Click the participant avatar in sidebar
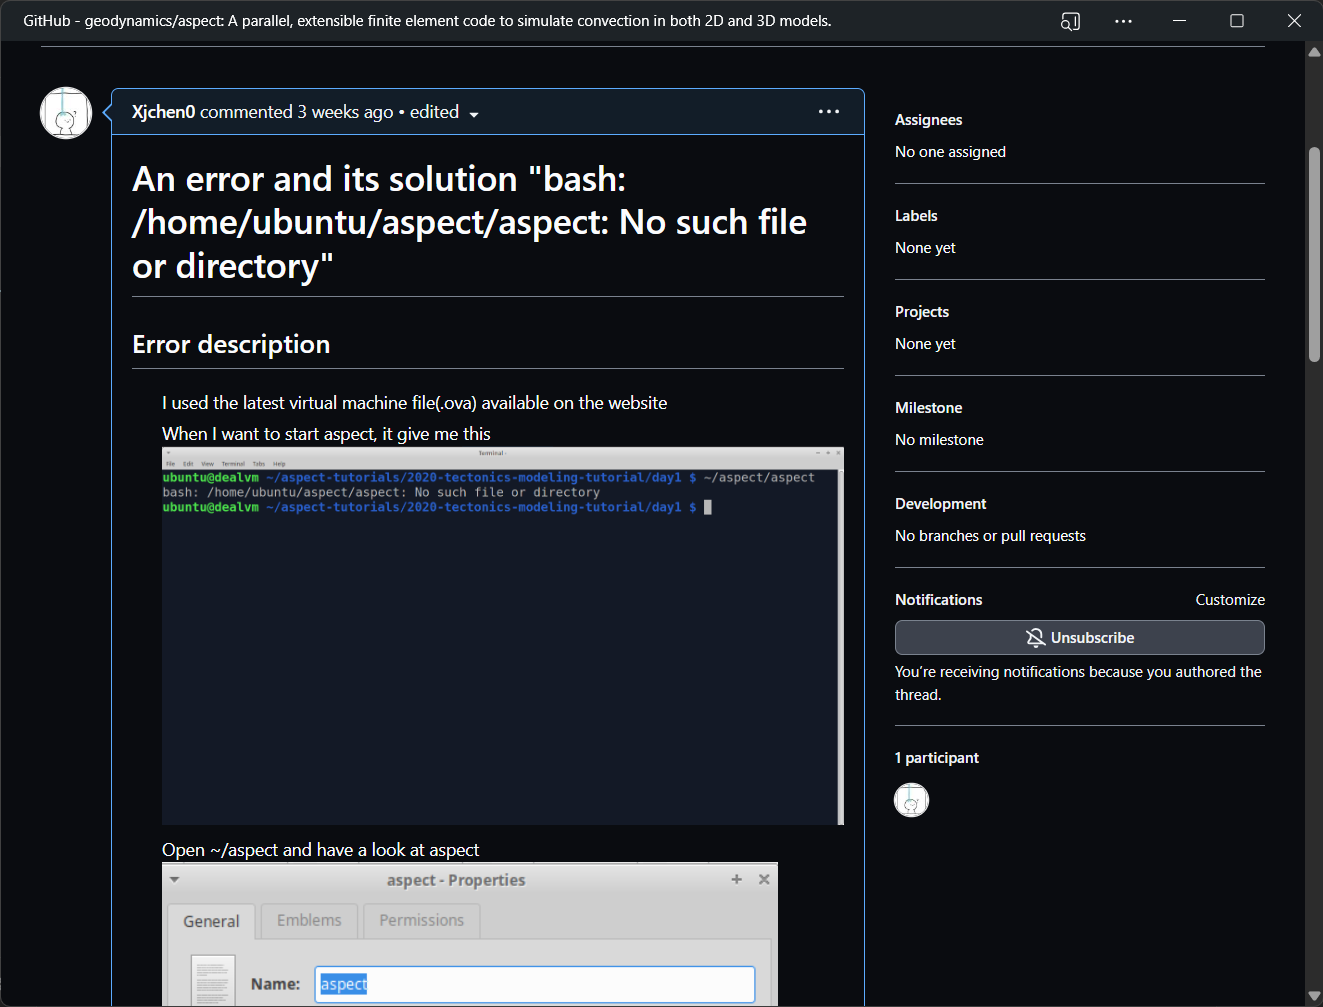Image resolution: width=1323 pixels, height=1007 pixels. coord(911,800)
